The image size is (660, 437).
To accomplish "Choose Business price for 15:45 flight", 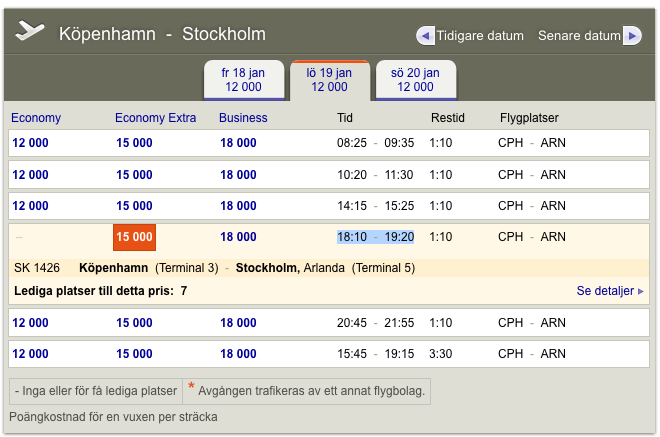I will coord(238,354).
